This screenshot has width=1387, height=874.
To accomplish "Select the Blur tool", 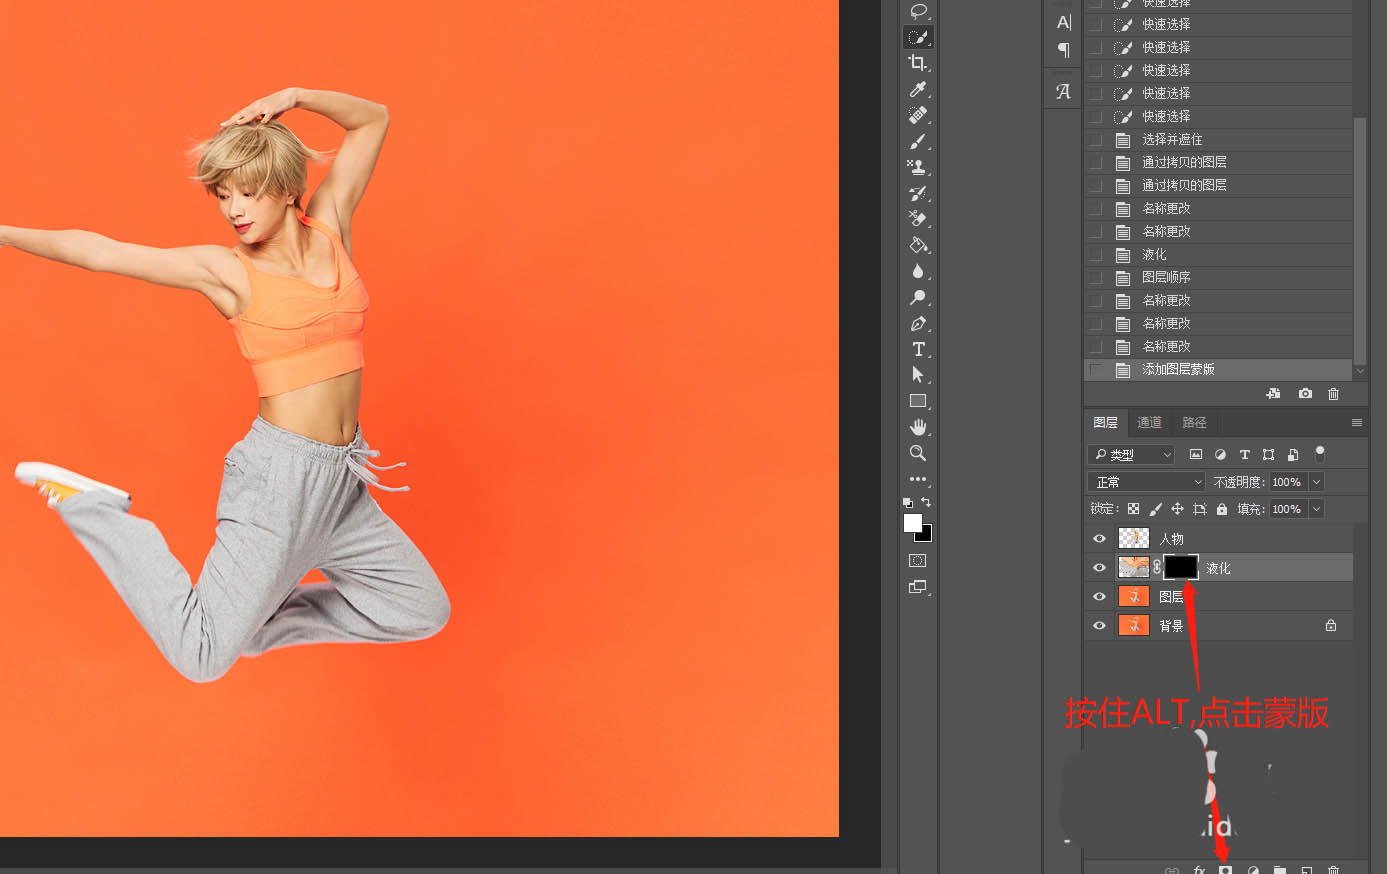I will click(918, 271).
